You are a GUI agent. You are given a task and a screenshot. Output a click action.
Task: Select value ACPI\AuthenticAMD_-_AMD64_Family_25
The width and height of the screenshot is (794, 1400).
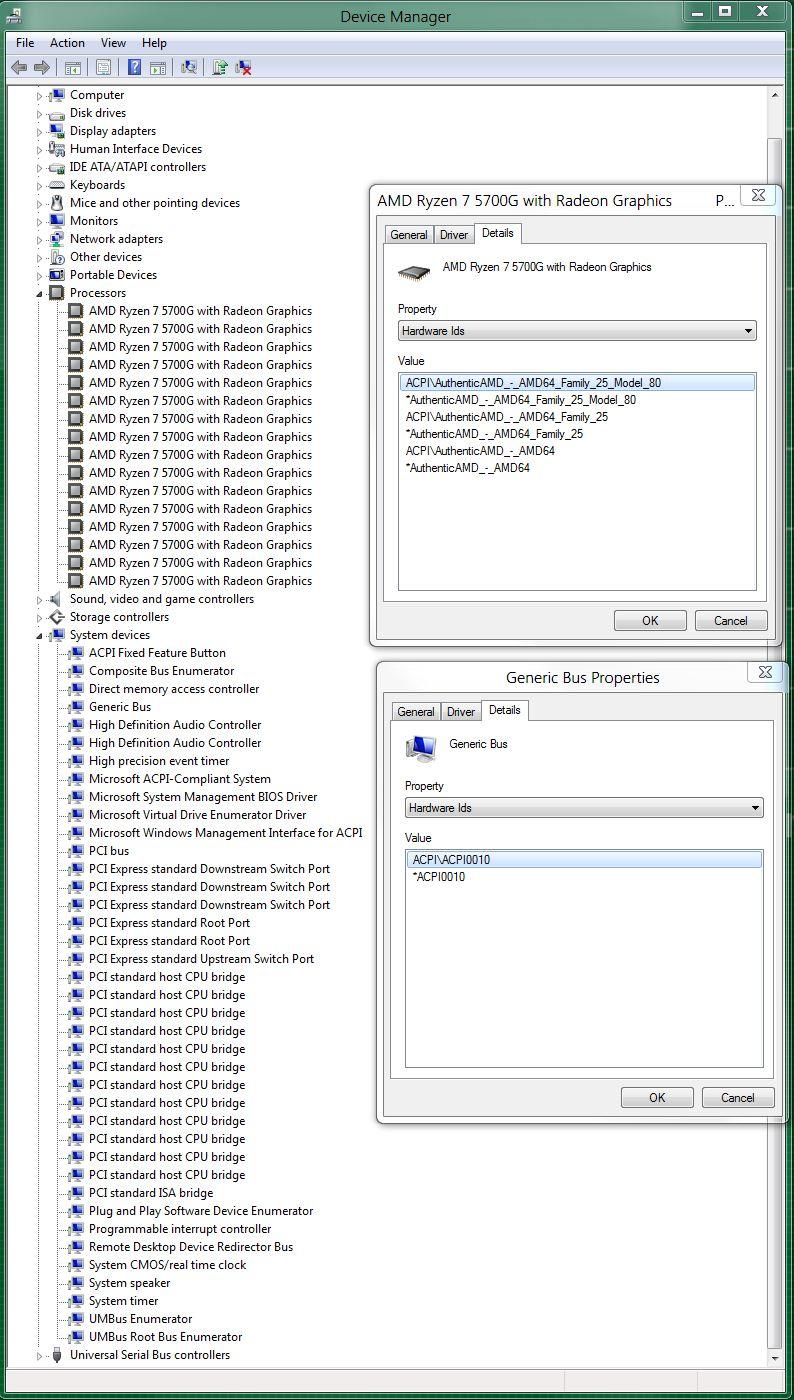pos(506,417)
